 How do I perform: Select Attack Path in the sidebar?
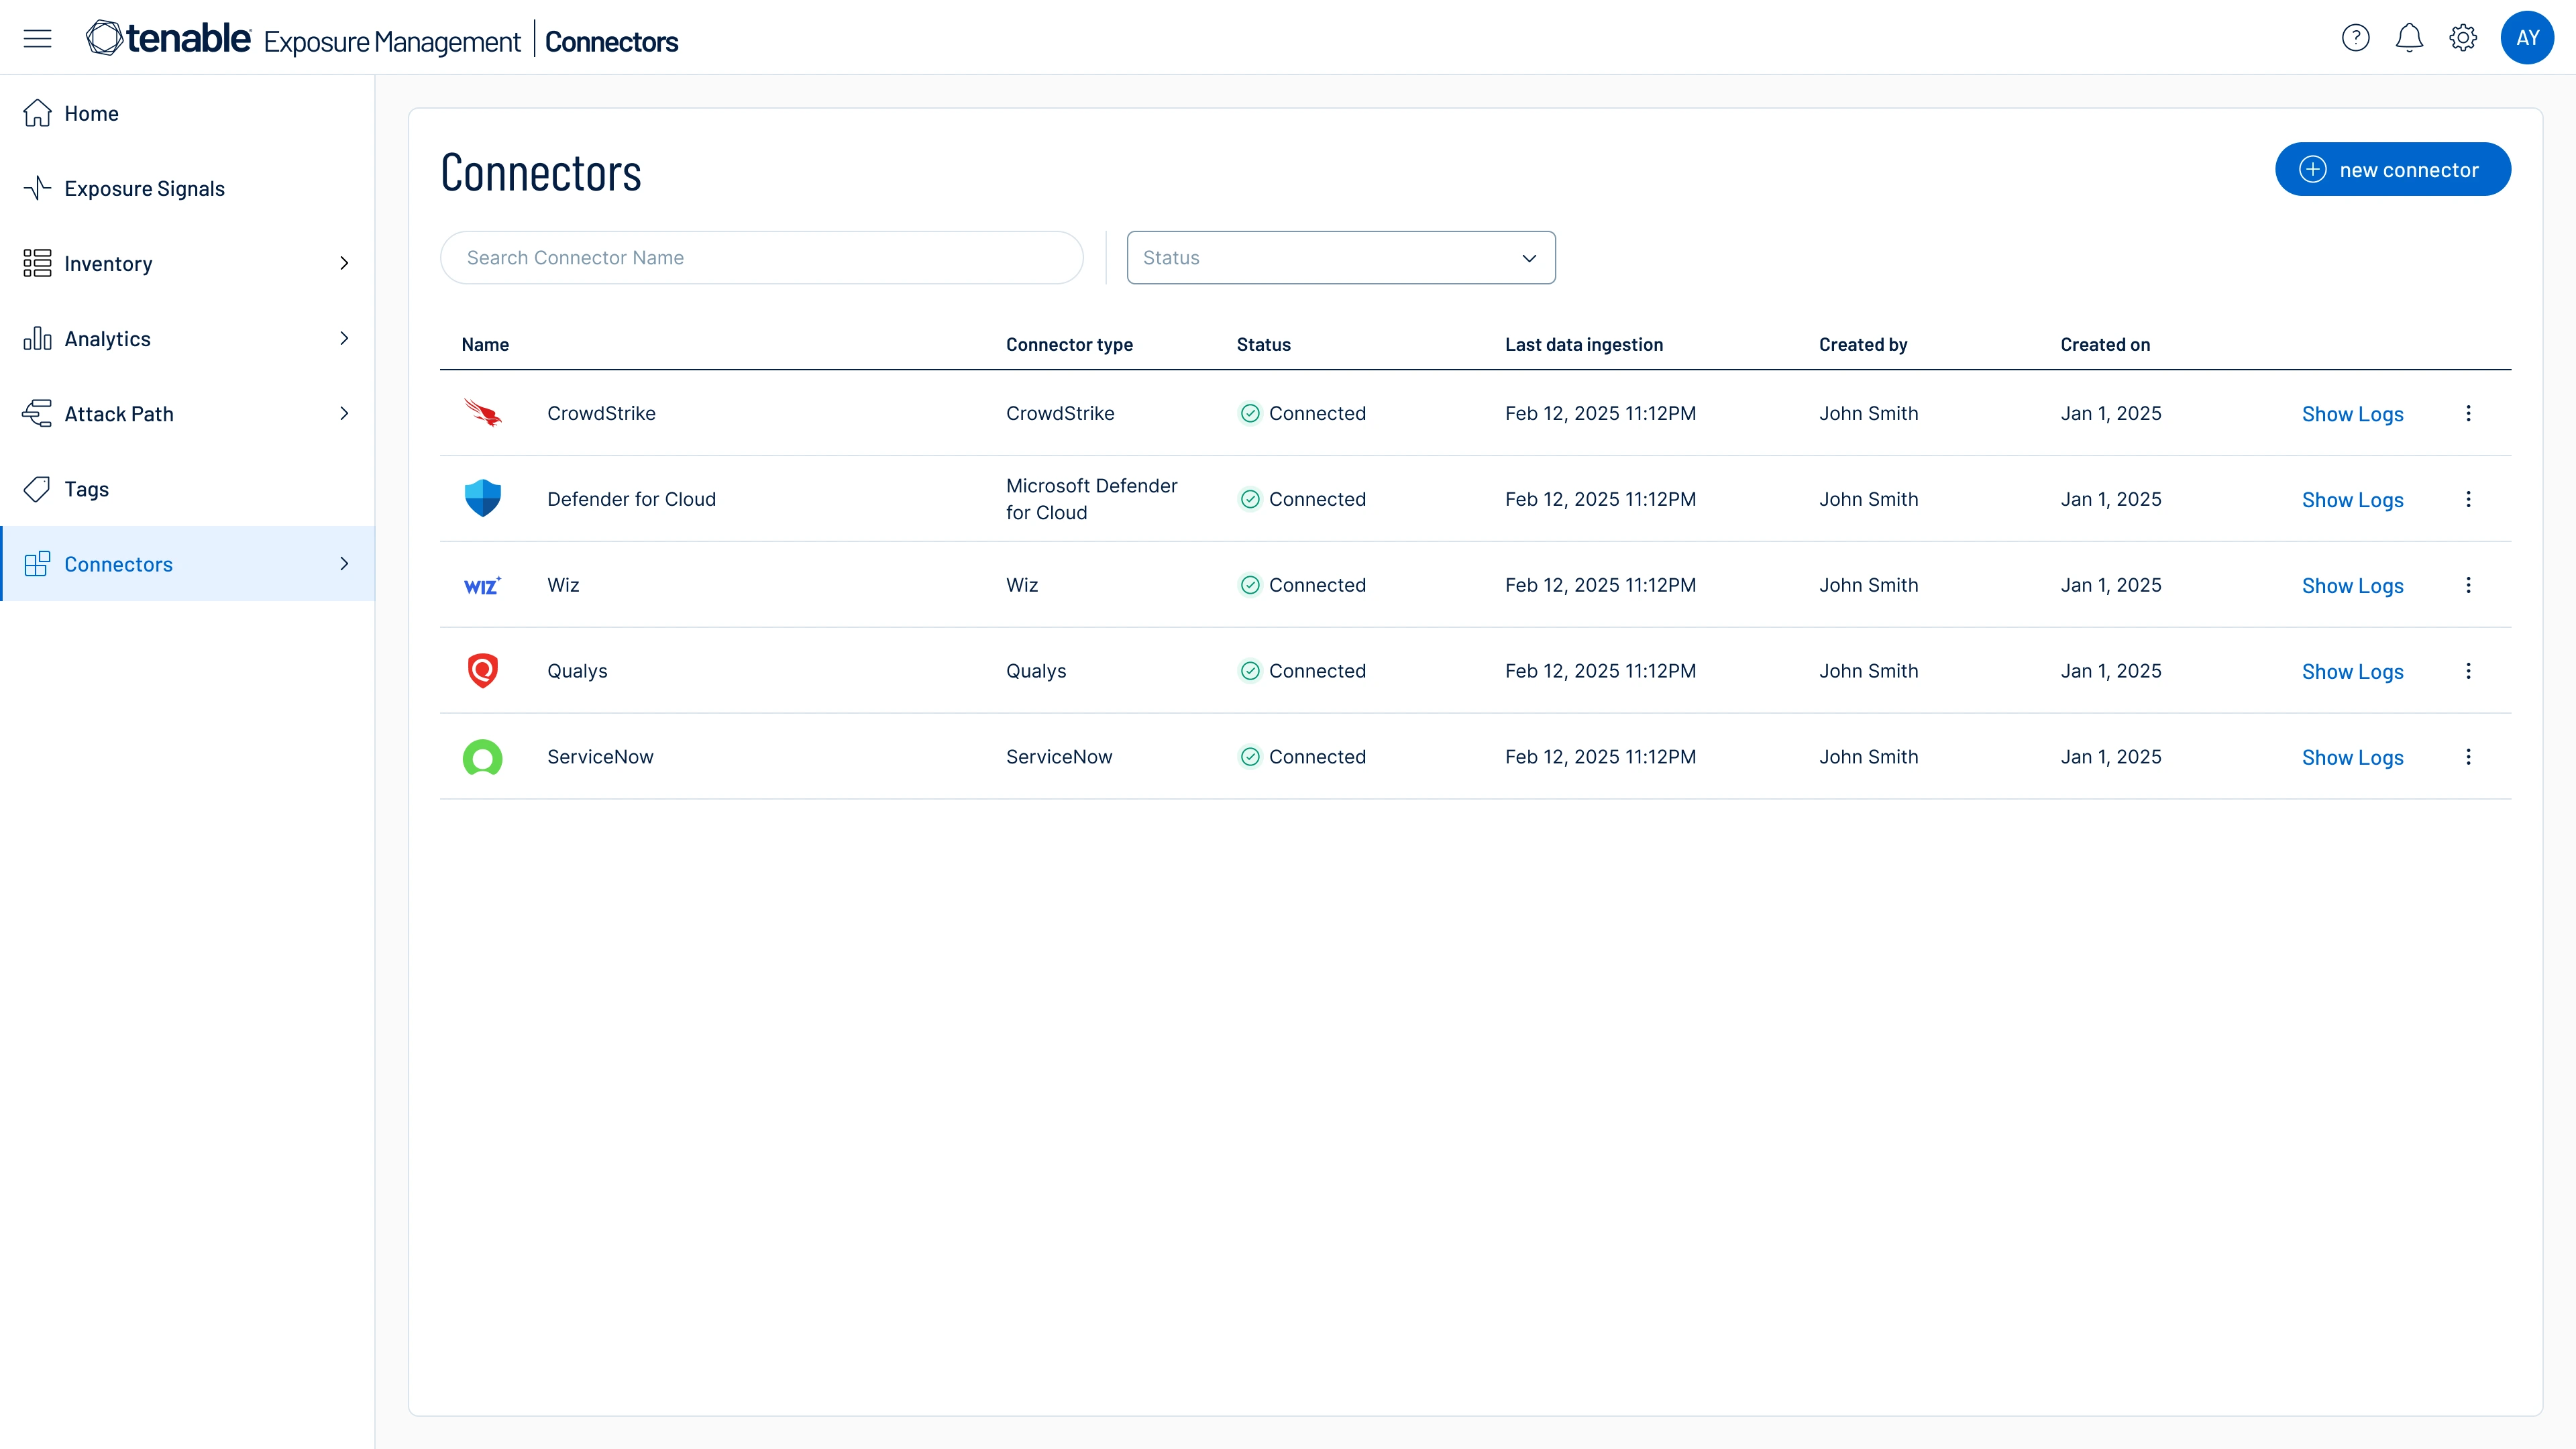pyautogui.click(x=188, y=413)
